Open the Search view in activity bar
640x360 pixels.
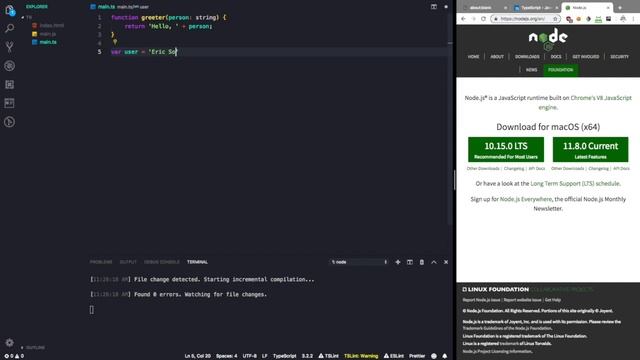pyautogui.click(x=9, y=28)
